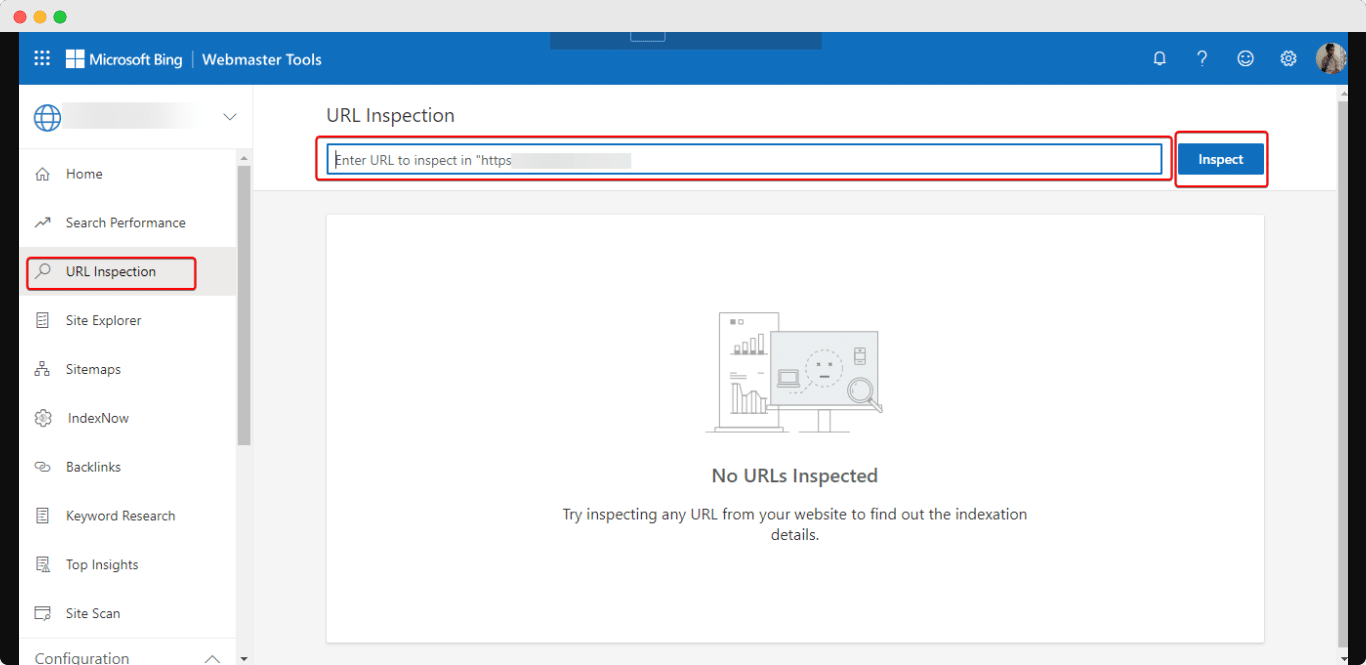The width and height of the screenshot is (1366, 665).
Task: Click the feedback smiley face icon
Action: (1245, 59)
